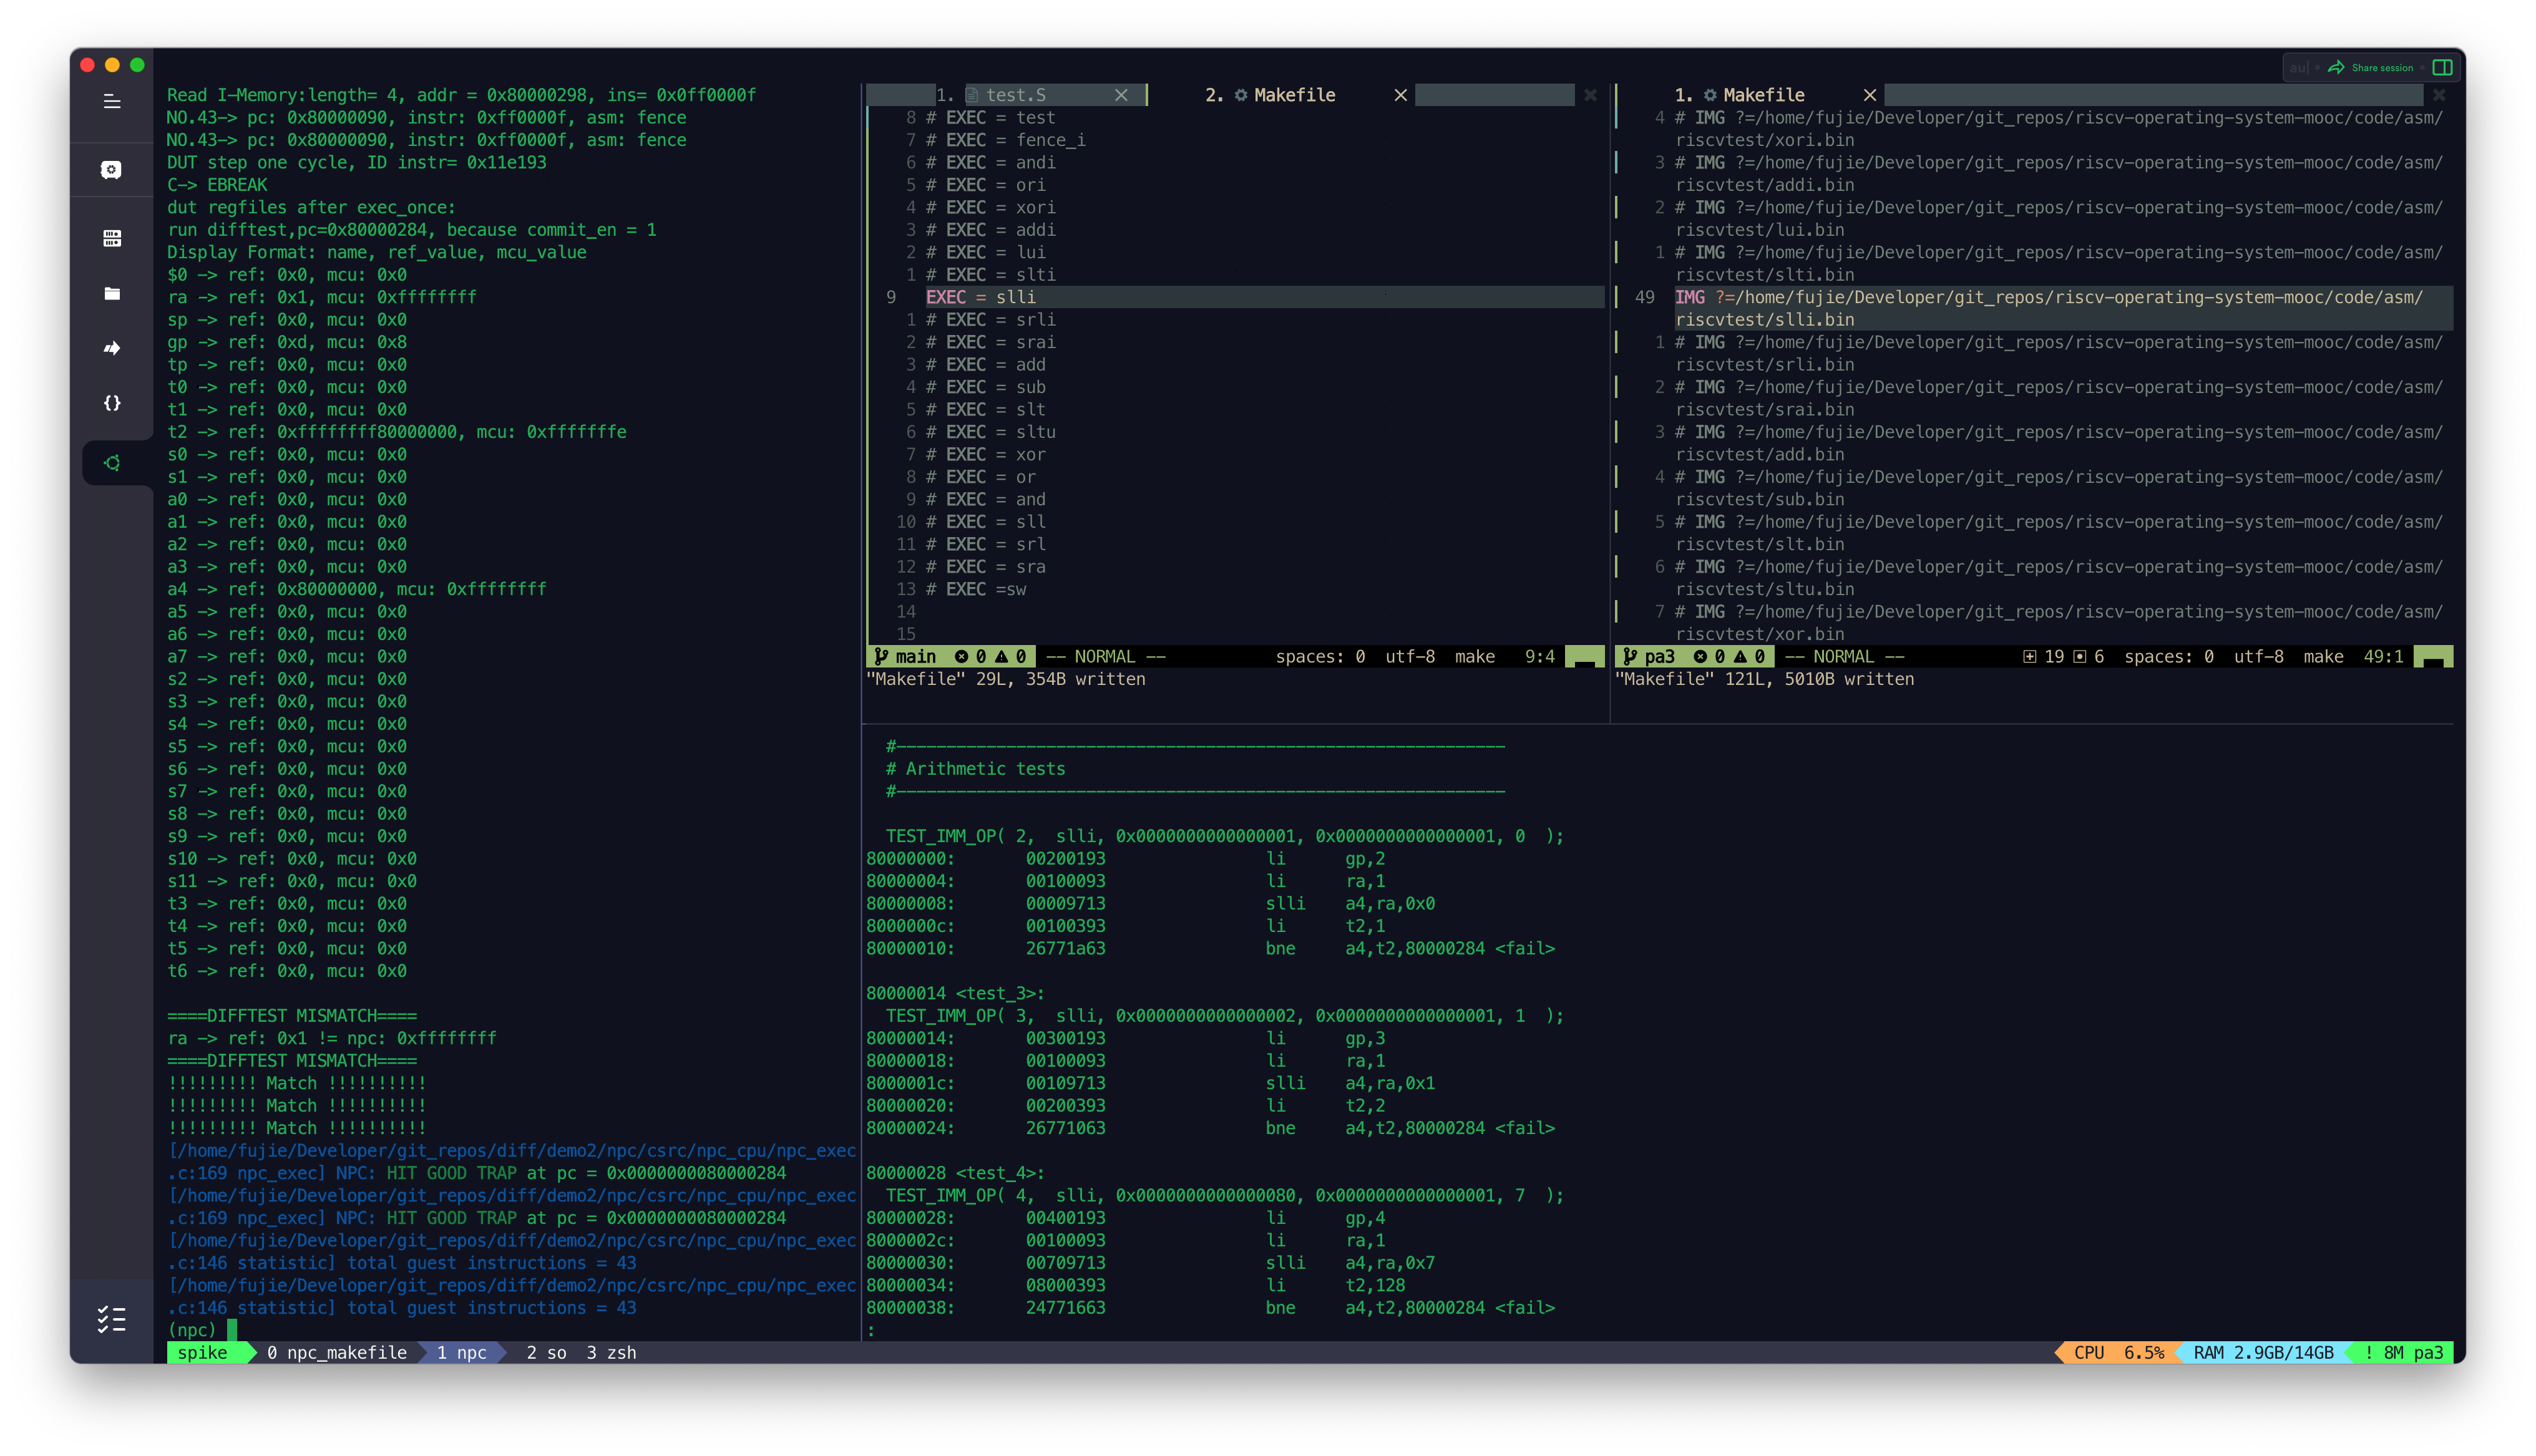Open the Vaults safe icon in the sidebar
The image size is (2536, 1456).
point(112,170)
